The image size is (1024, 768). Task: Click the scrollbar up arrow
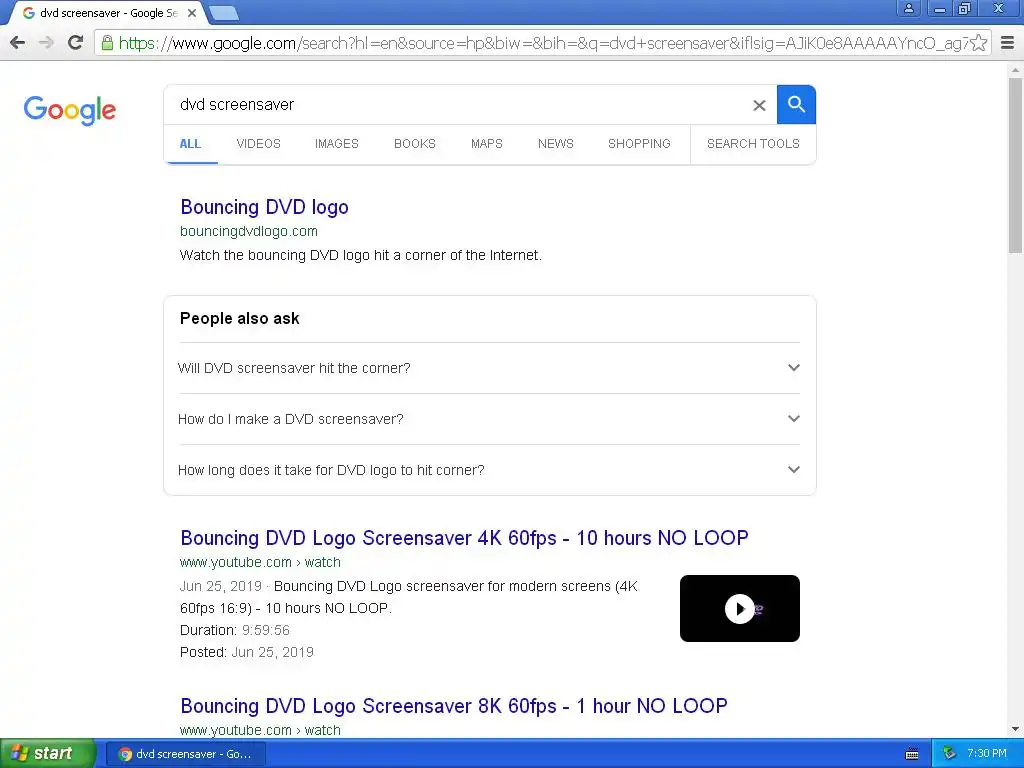coord(1015,69)
